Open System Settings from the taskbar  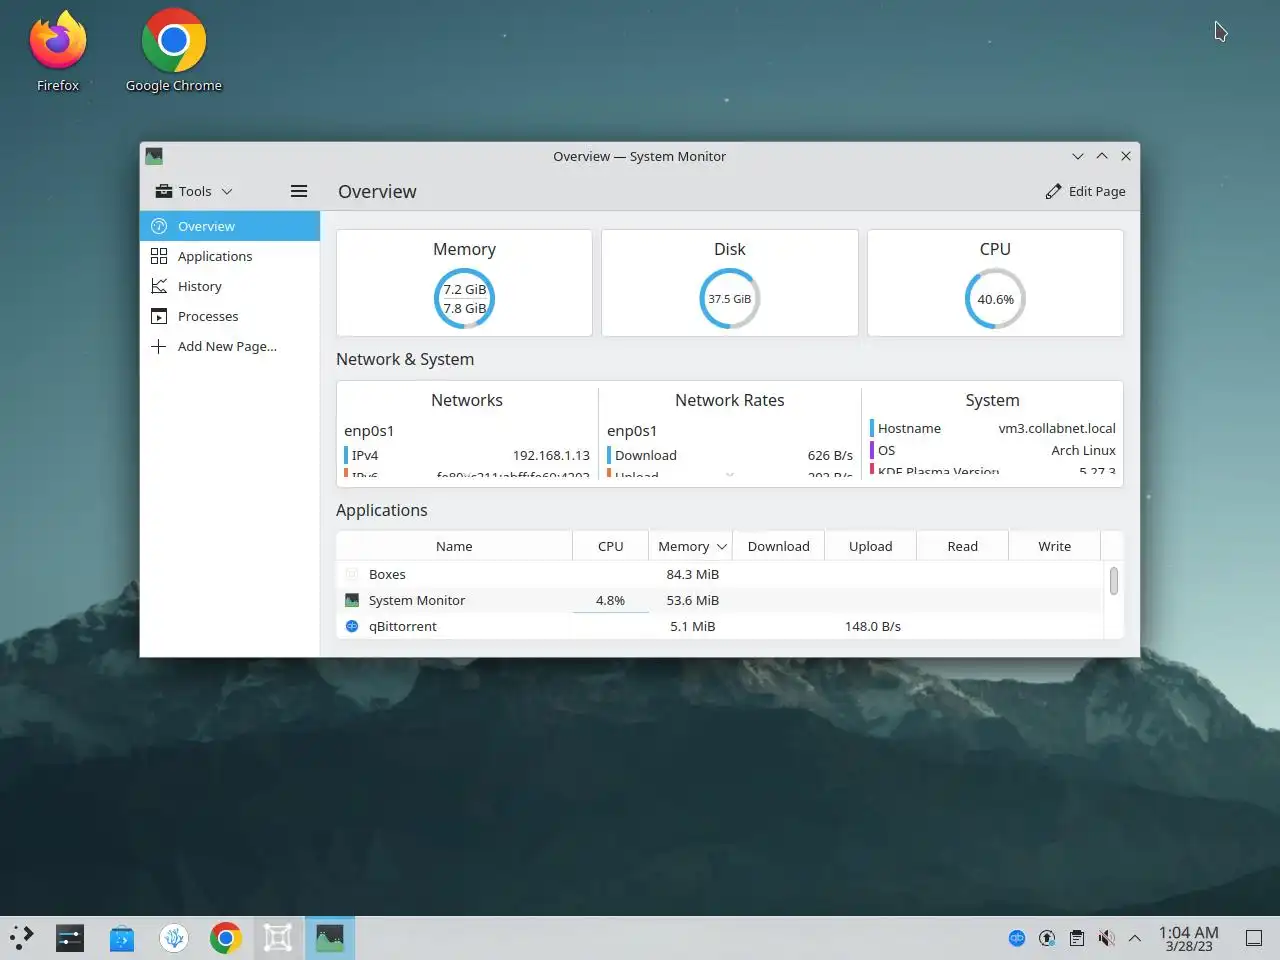pos(70,938)
